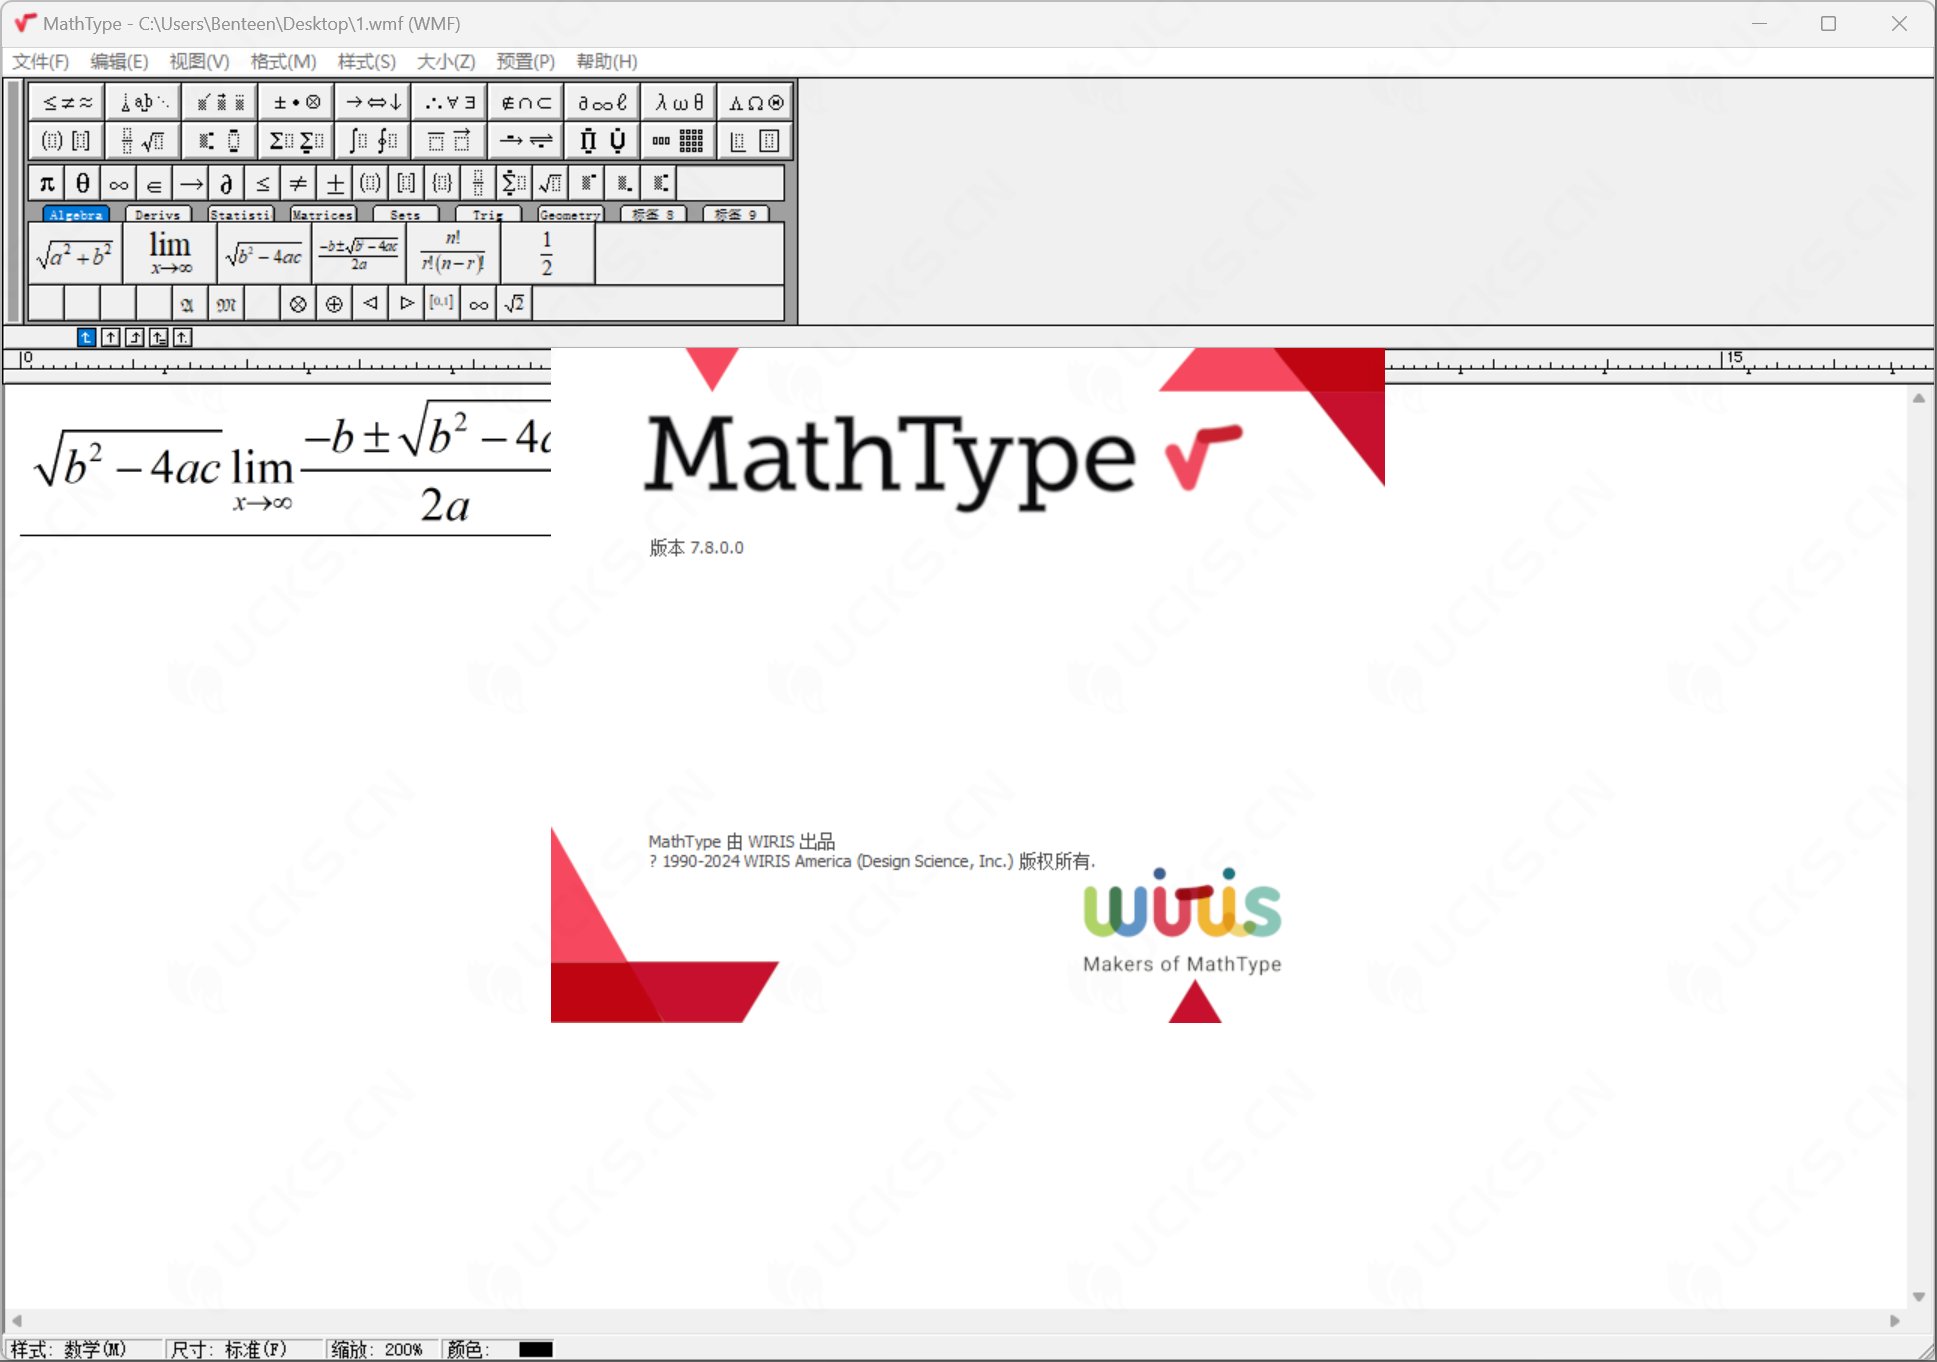Open the logical symbols palette (∴∀∃)
The width and height of the screenshot is (1937, 1362).
pos(450,102)
